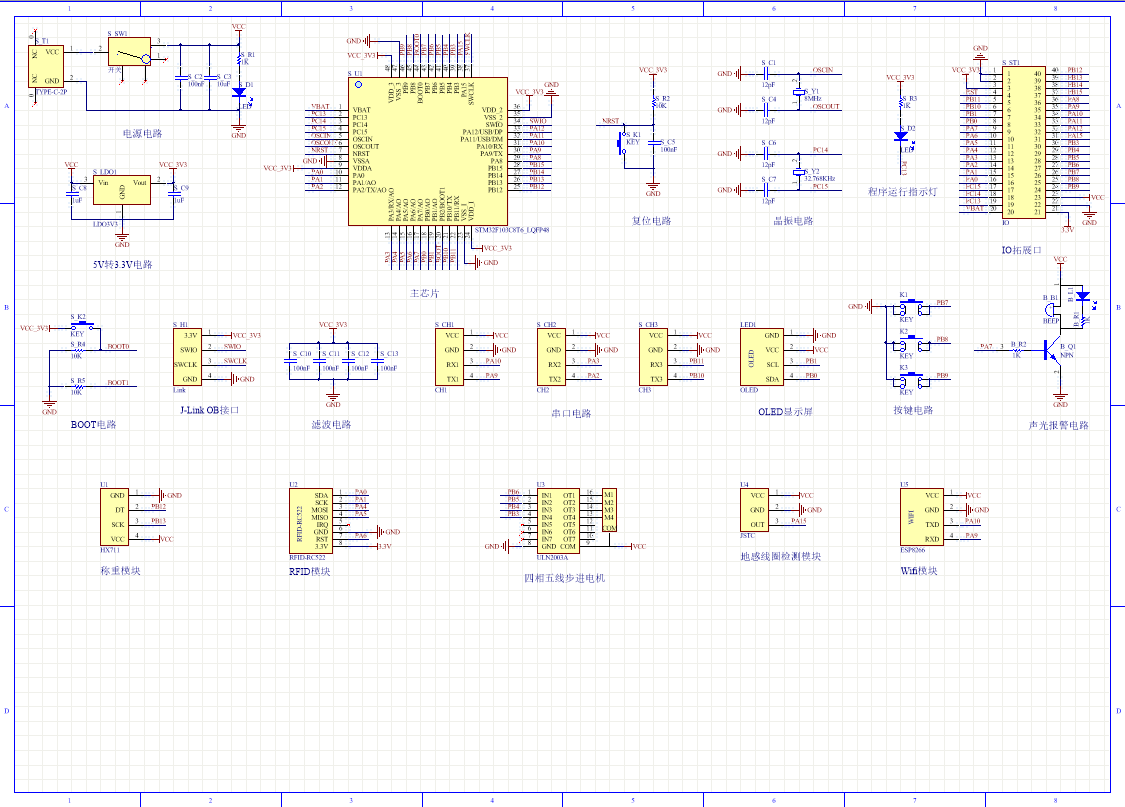Select the K2 key switch
The width and height of the screenshot is (1125, 807).
tap(911, 344)
